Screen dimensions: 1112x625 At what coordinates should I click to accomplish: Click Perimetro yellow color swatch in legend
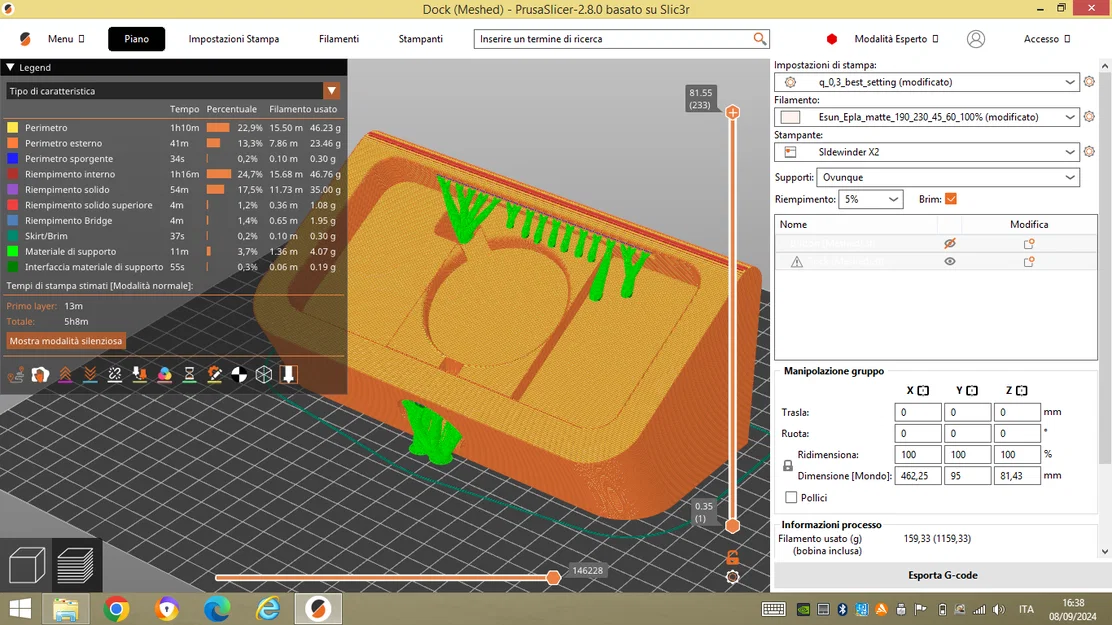point(12,128)
